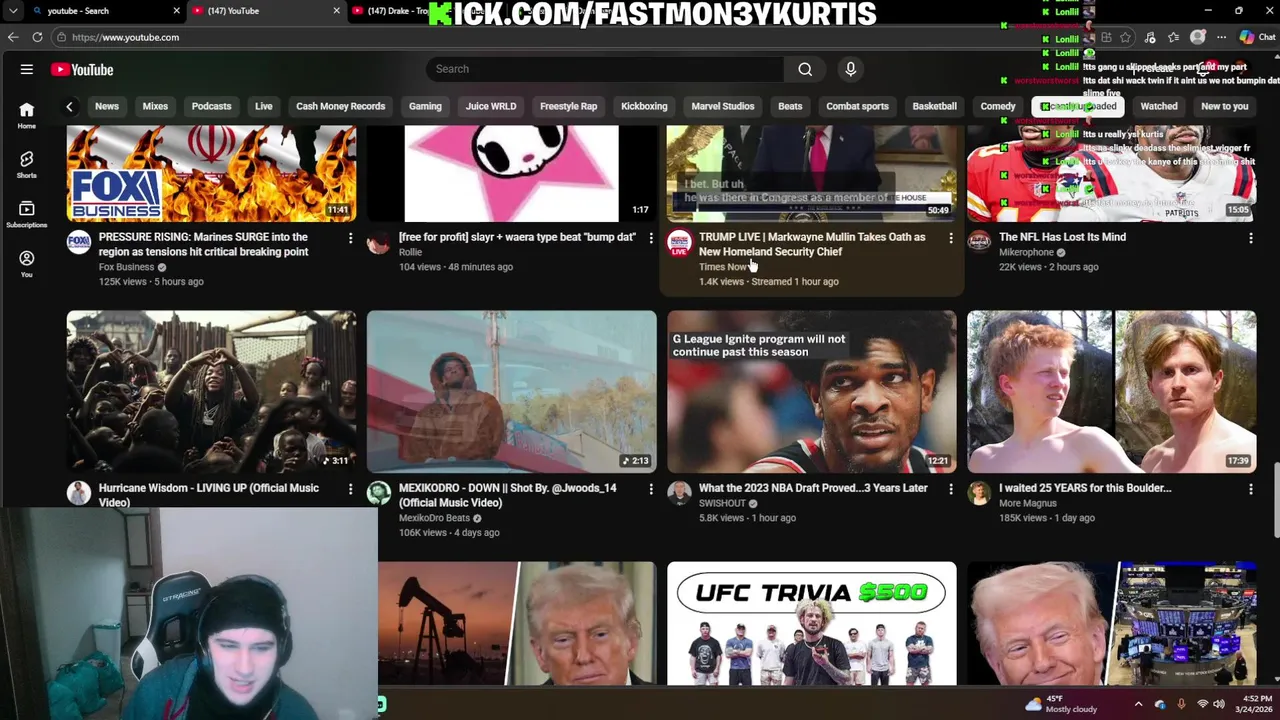Click the Fox Business channel avatar
The height and width of the screenshot is (720, 1280).
(79, 242)
